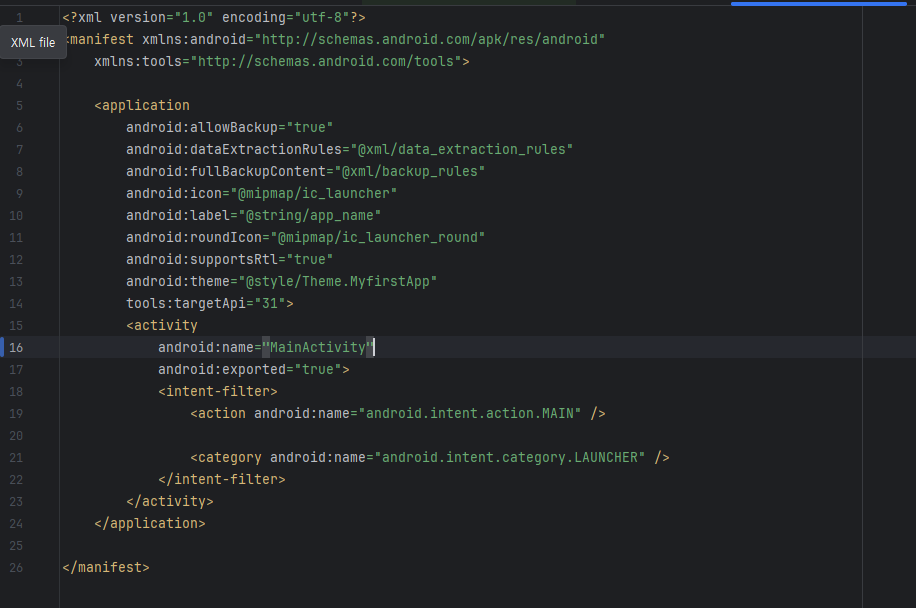Click the "true" value of supportsRtl
The width and height of the screenshot is (916, 608).
310,259
